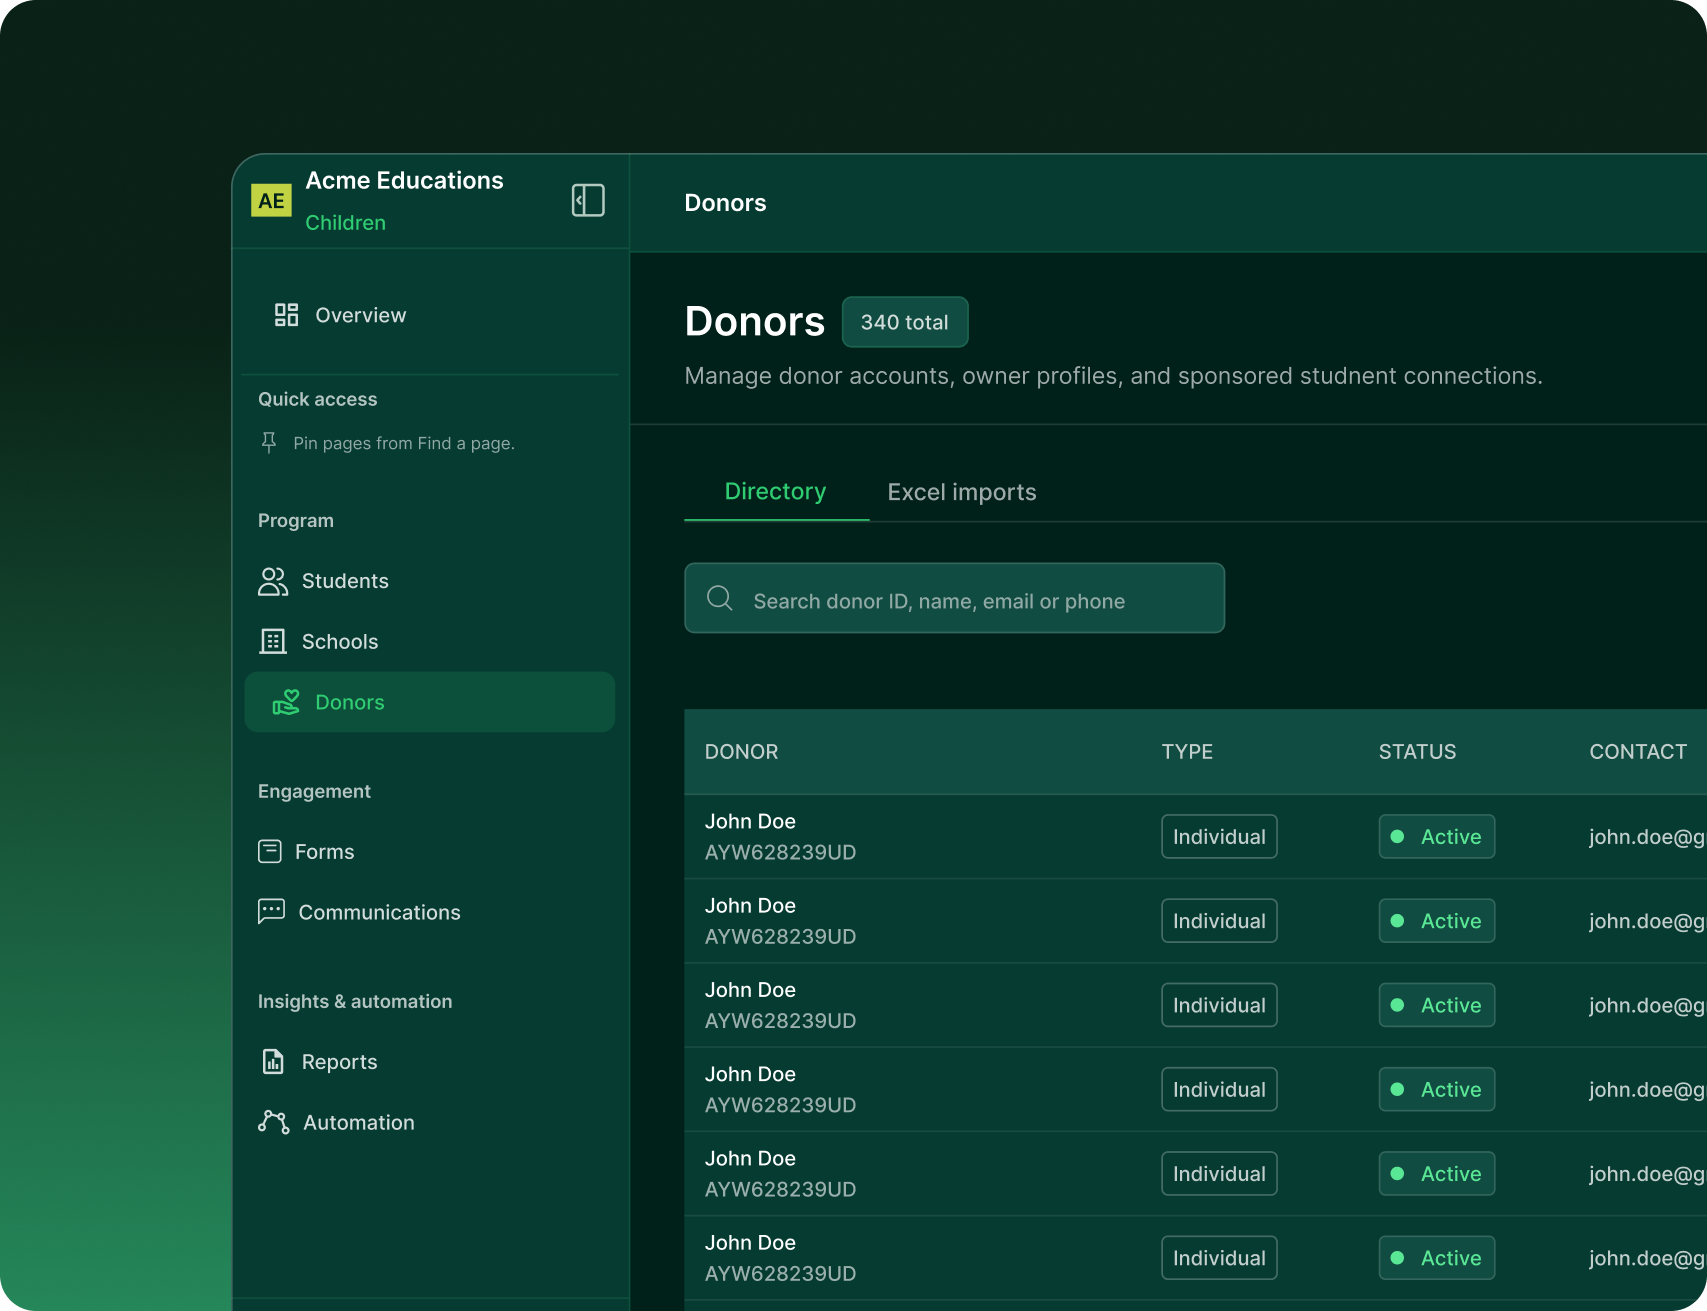Switch to the Directory tab
Image resolution: width=1707 pixels, height=1311 pixels.
point(776,492)
